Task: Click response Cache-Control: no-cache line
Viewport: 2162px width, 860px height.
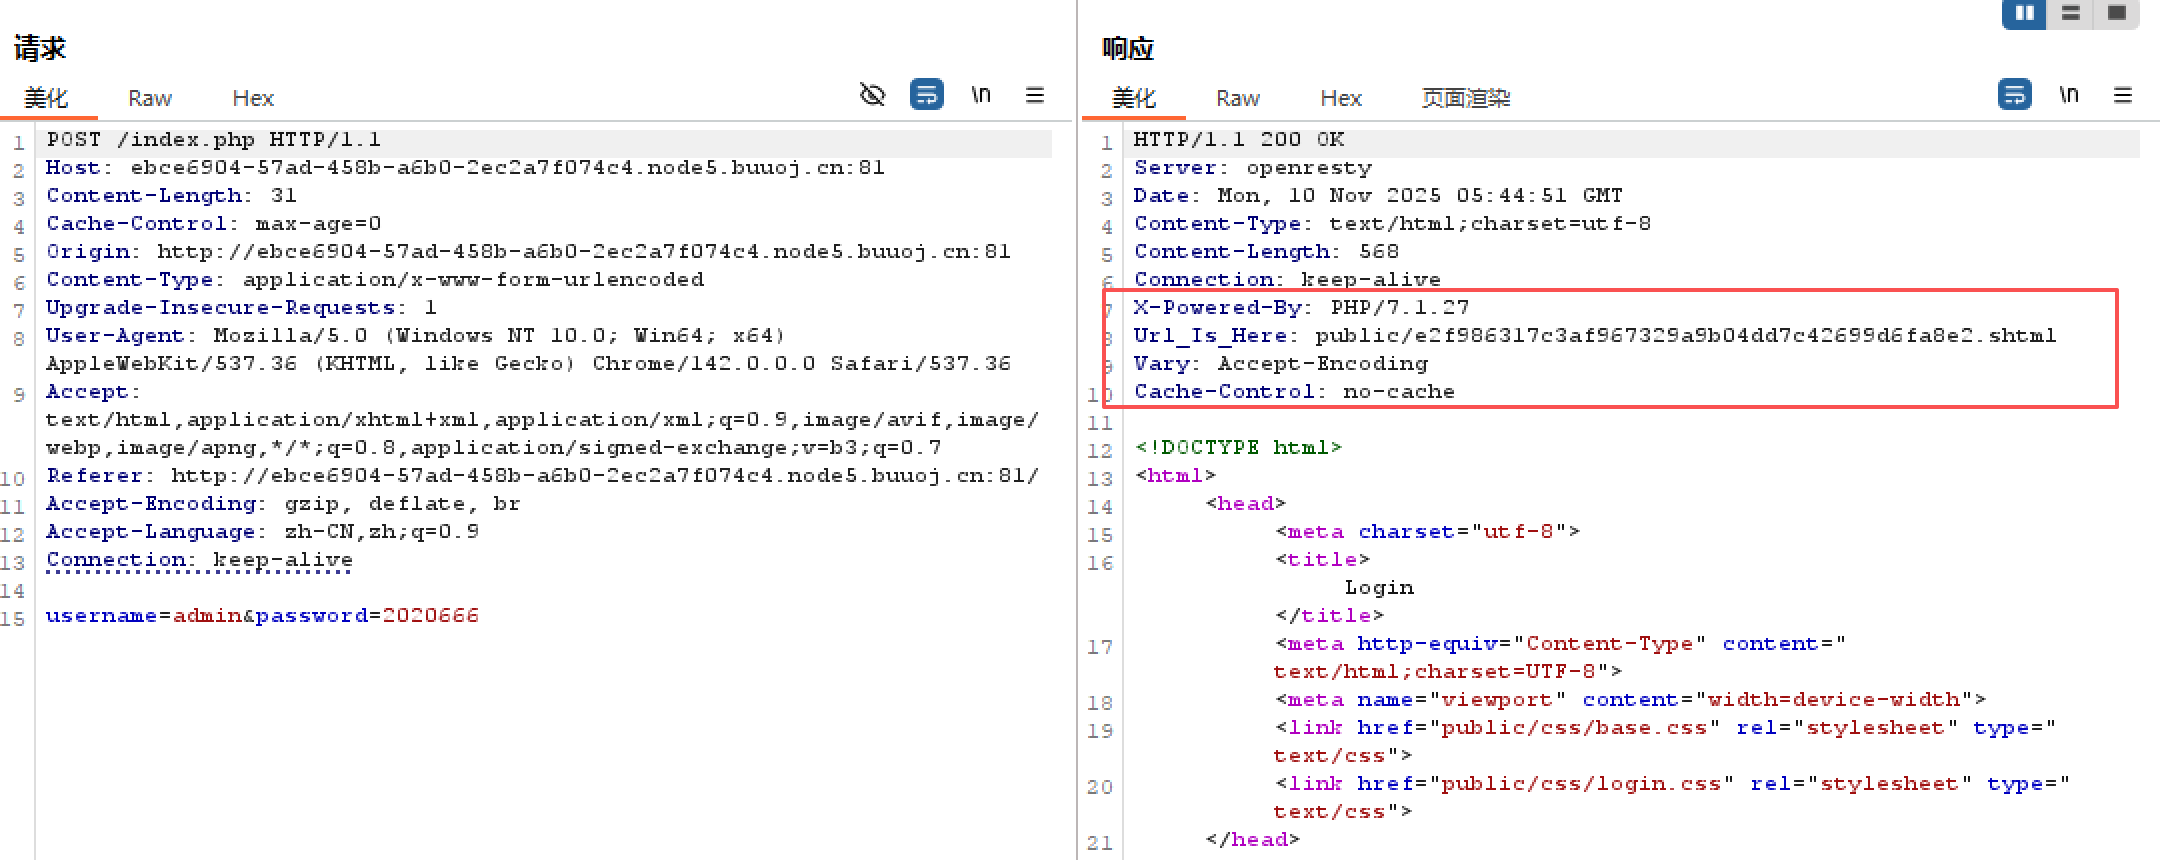Action: (1294, 392)
